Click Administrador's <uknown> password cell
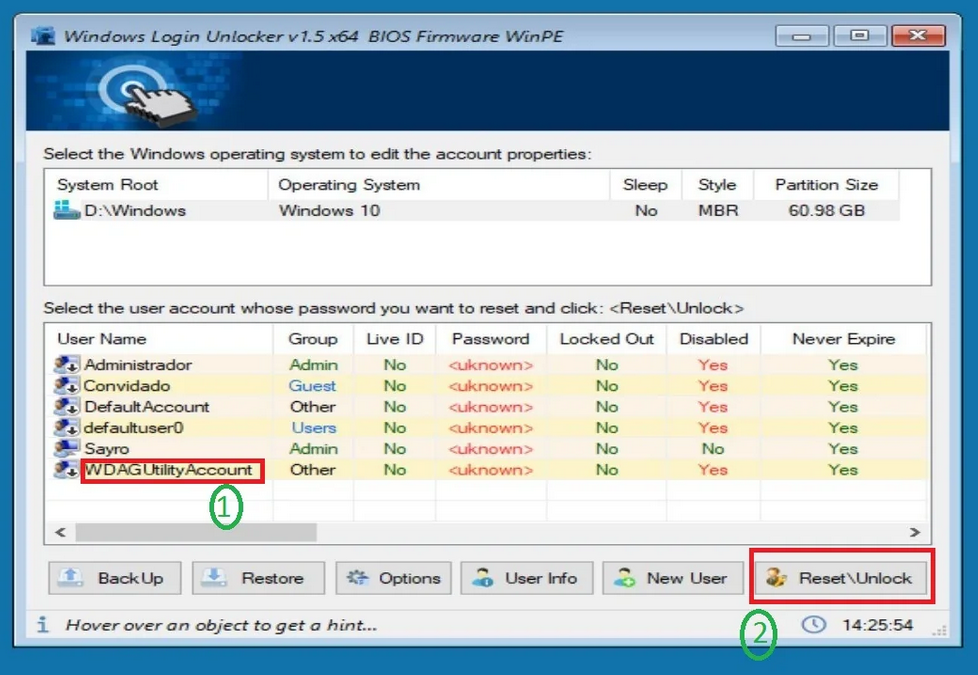The height and width of the screenshot is (675, 978). pos(491,365)
